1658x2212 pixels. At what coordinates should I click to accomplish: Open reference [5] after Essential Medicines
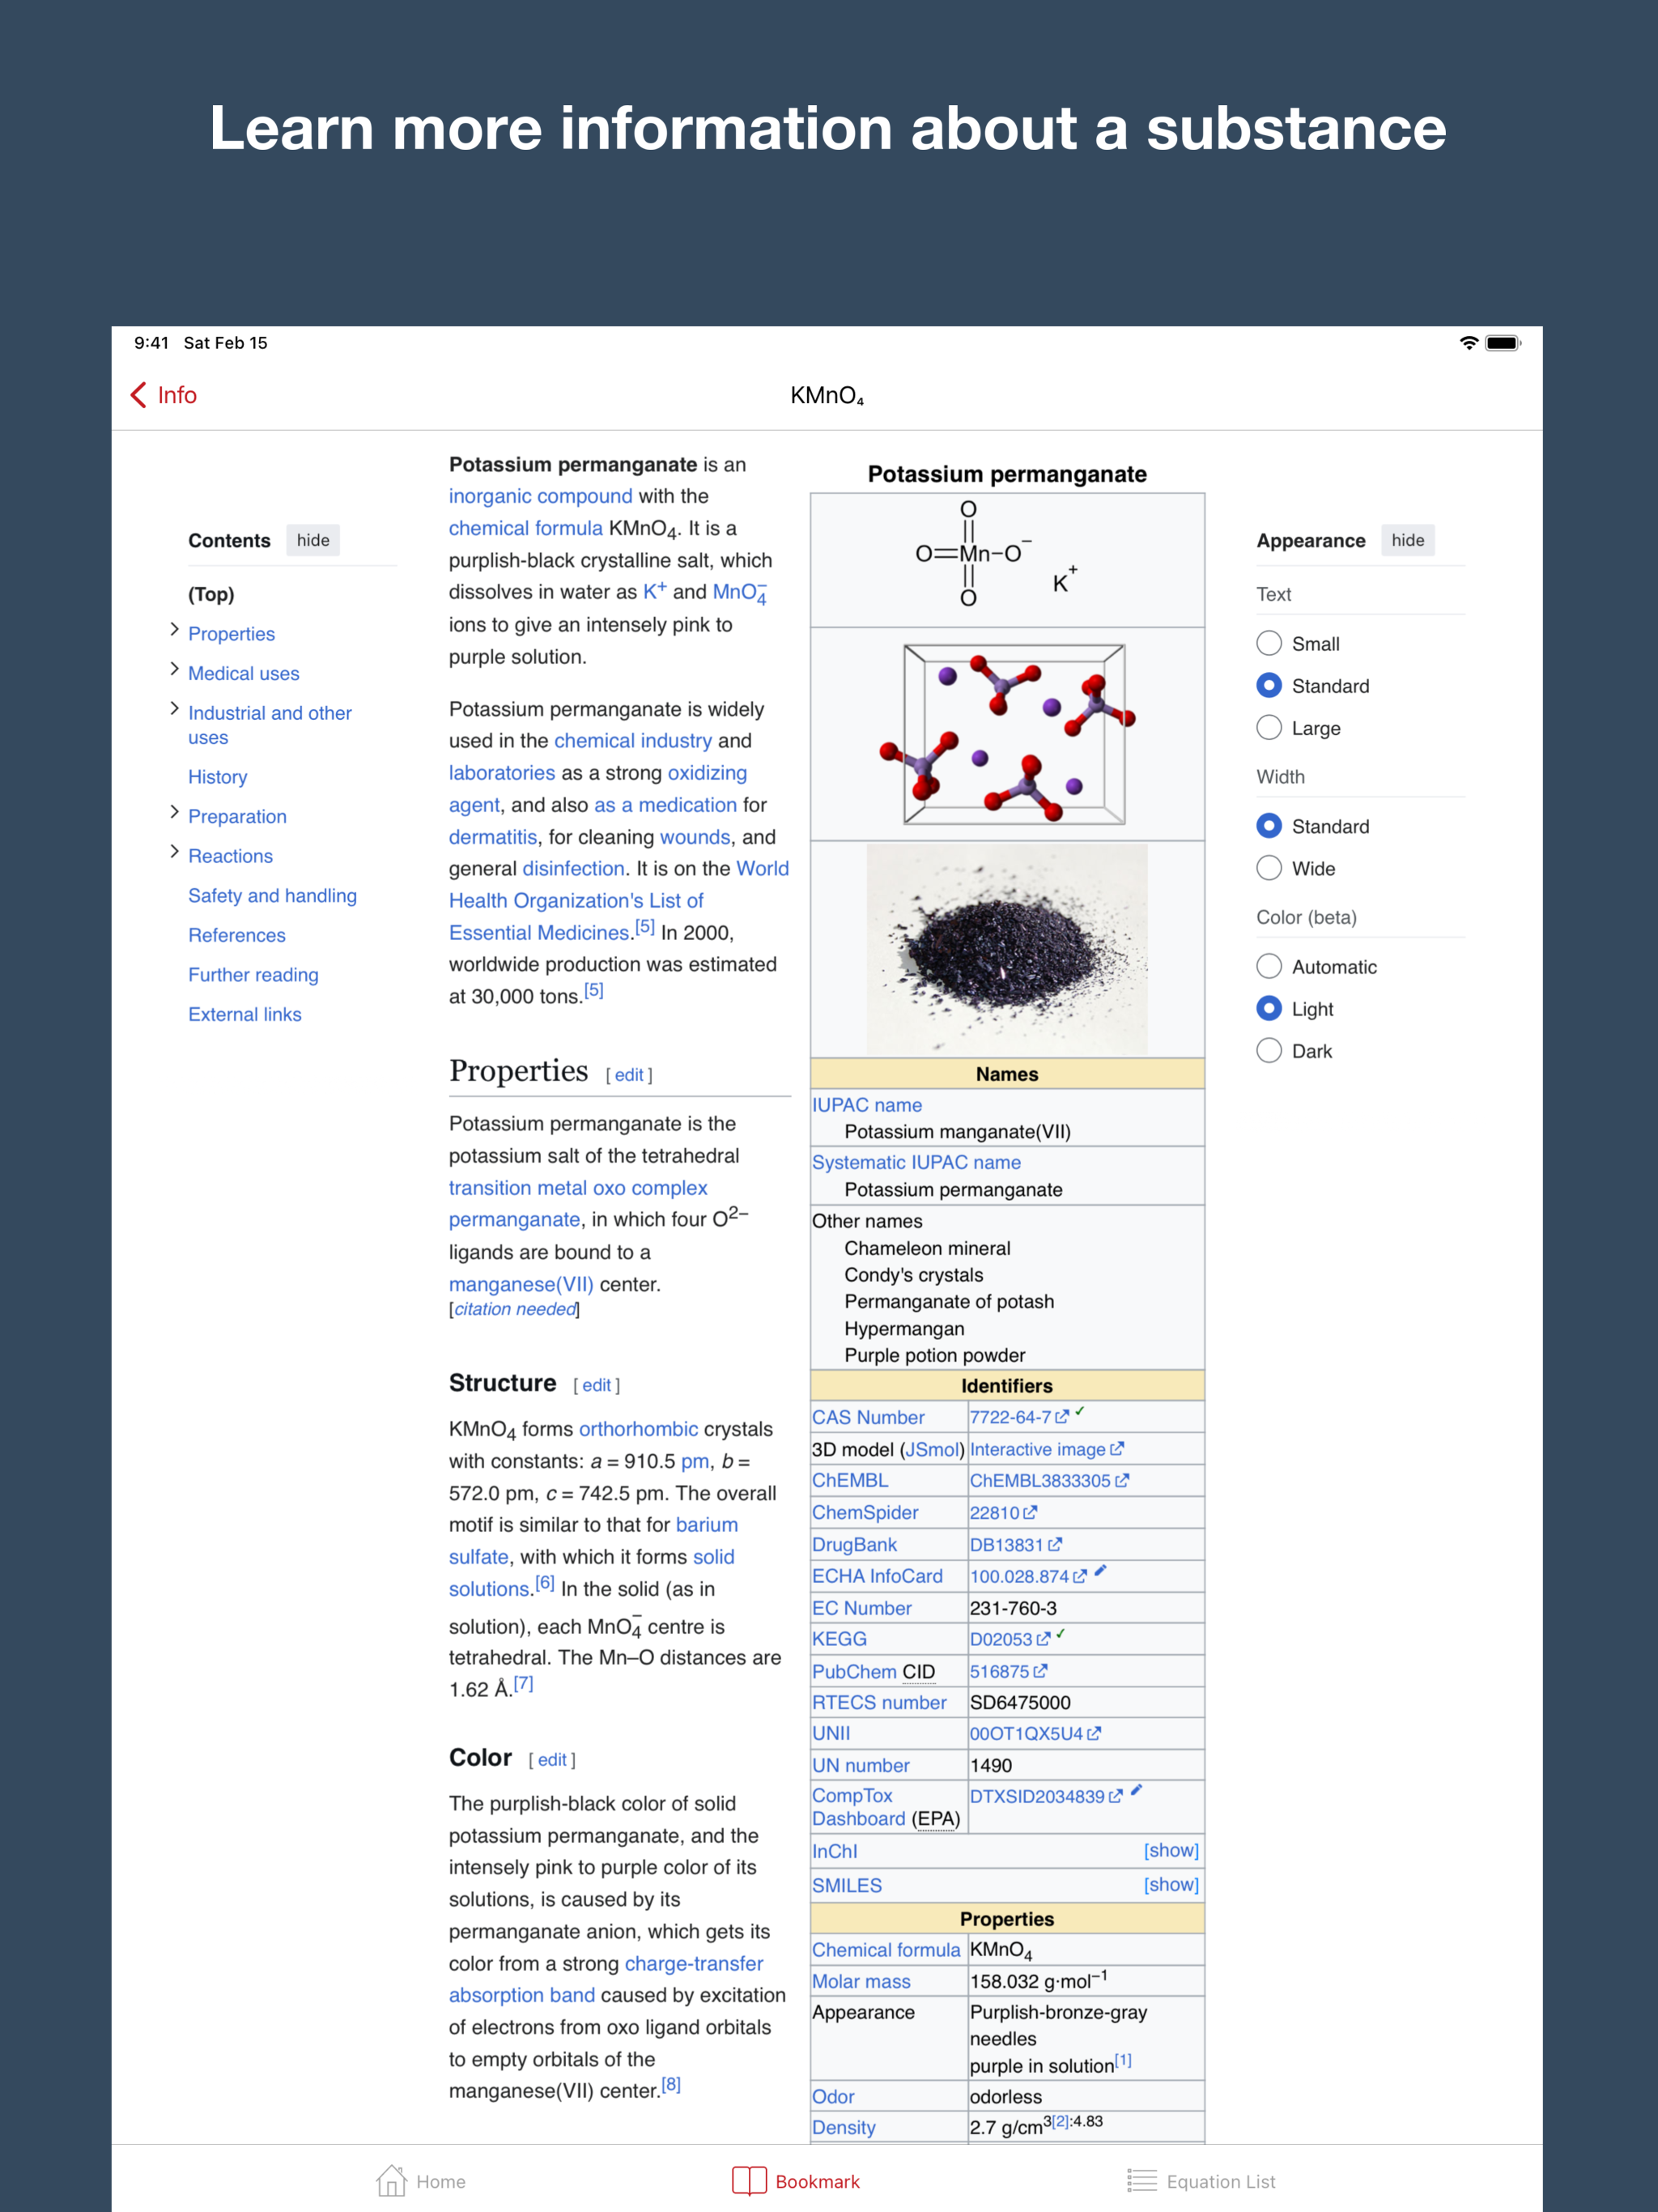tap(645, 927)
